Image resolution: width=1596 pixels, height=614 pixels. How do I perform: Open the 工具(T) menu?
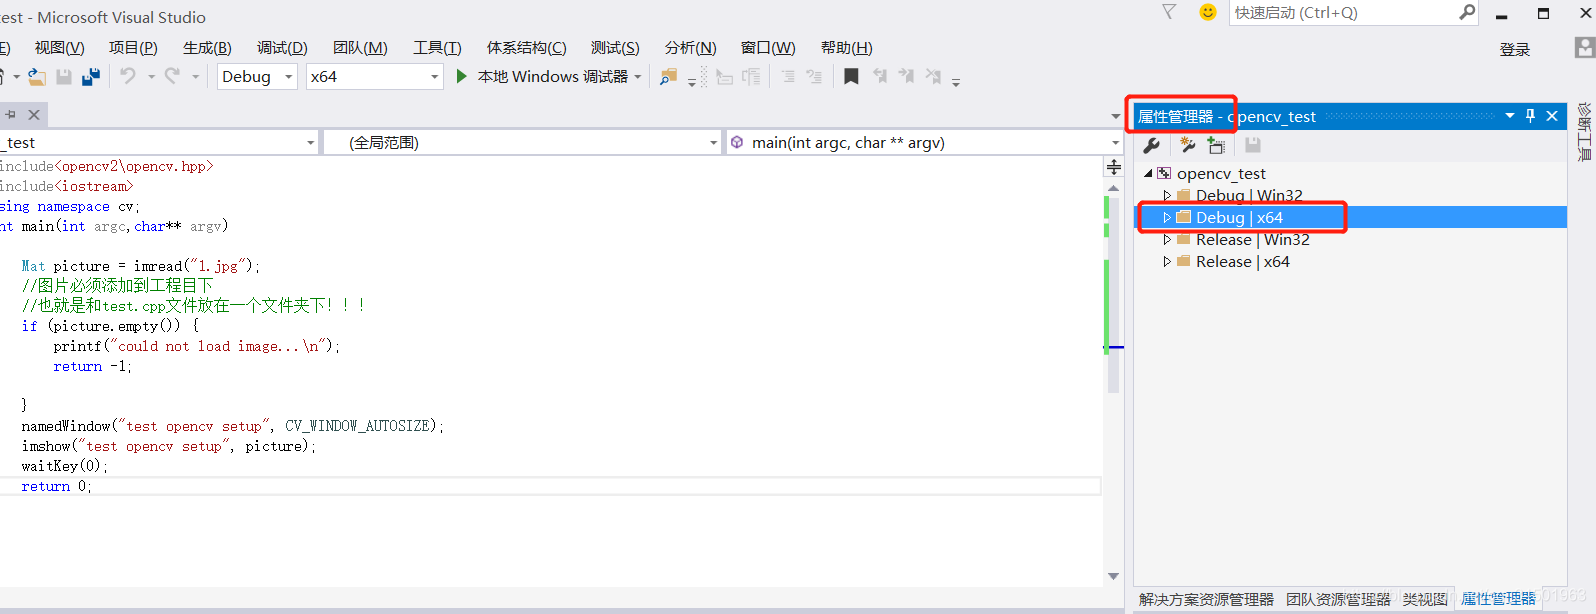(x=437, y=48)
